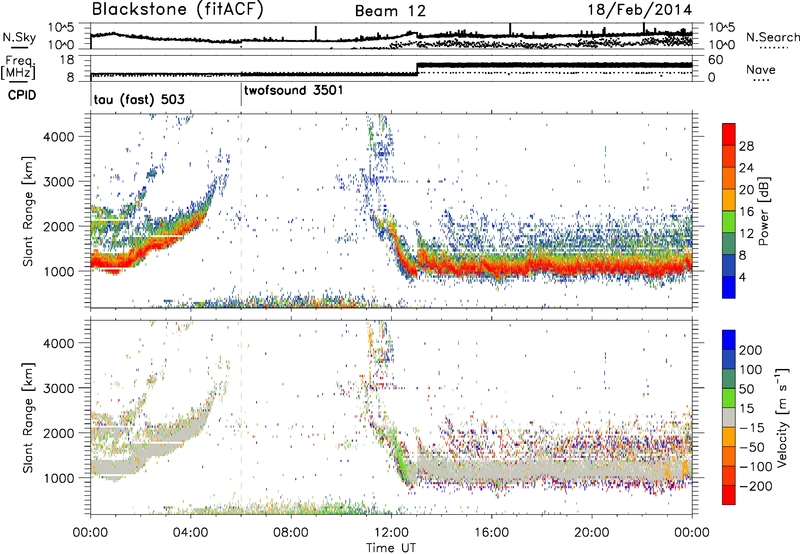The width and height of the screenshot is (800, 554).
Task: Click the '12:00' time axis tick label
Action: (391, 533)
